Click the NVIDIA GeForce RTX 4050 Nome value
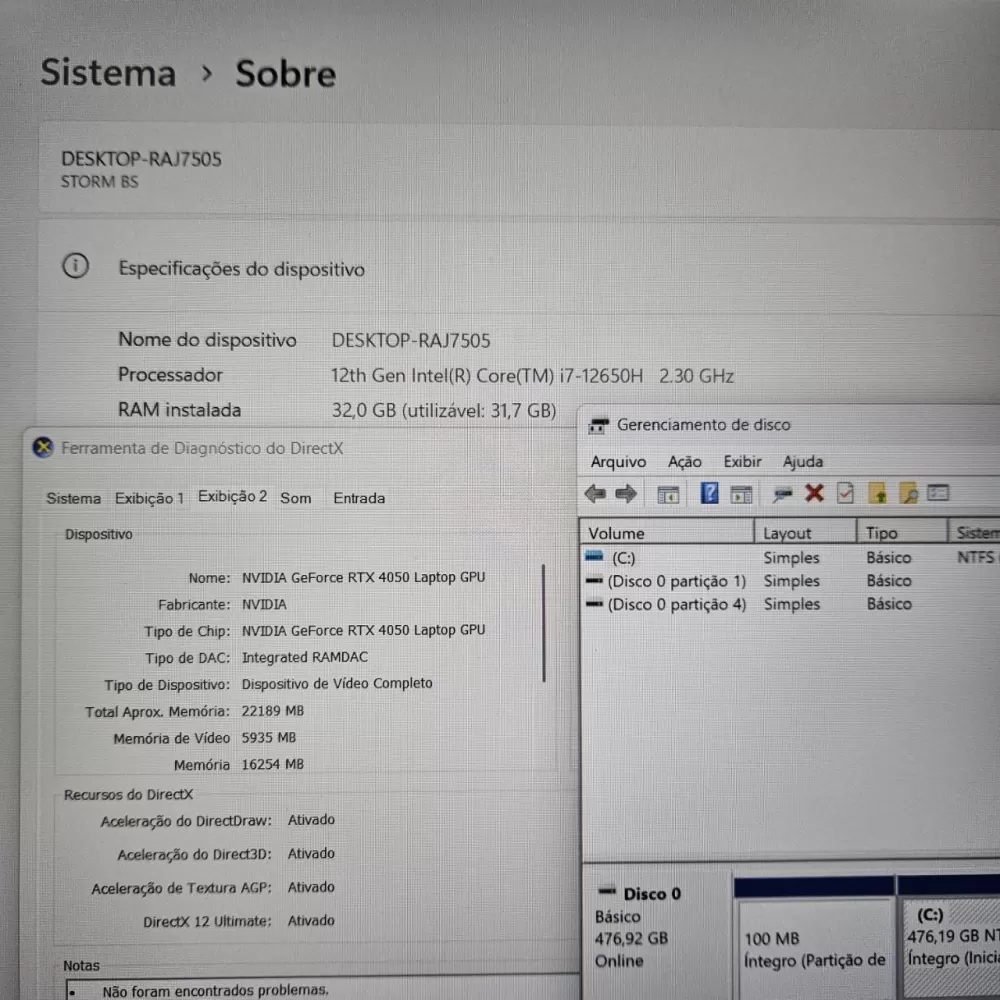 (364, 577)
